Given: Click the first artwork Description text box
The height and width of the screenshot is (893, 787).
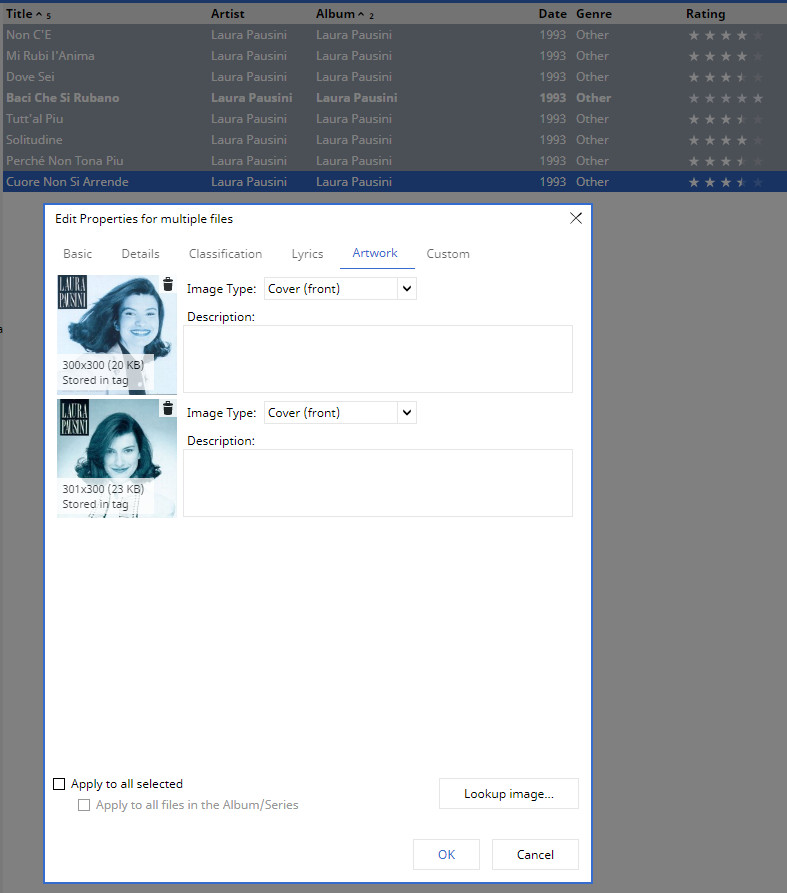Looking at the screenshot, I should coord(377,358).
